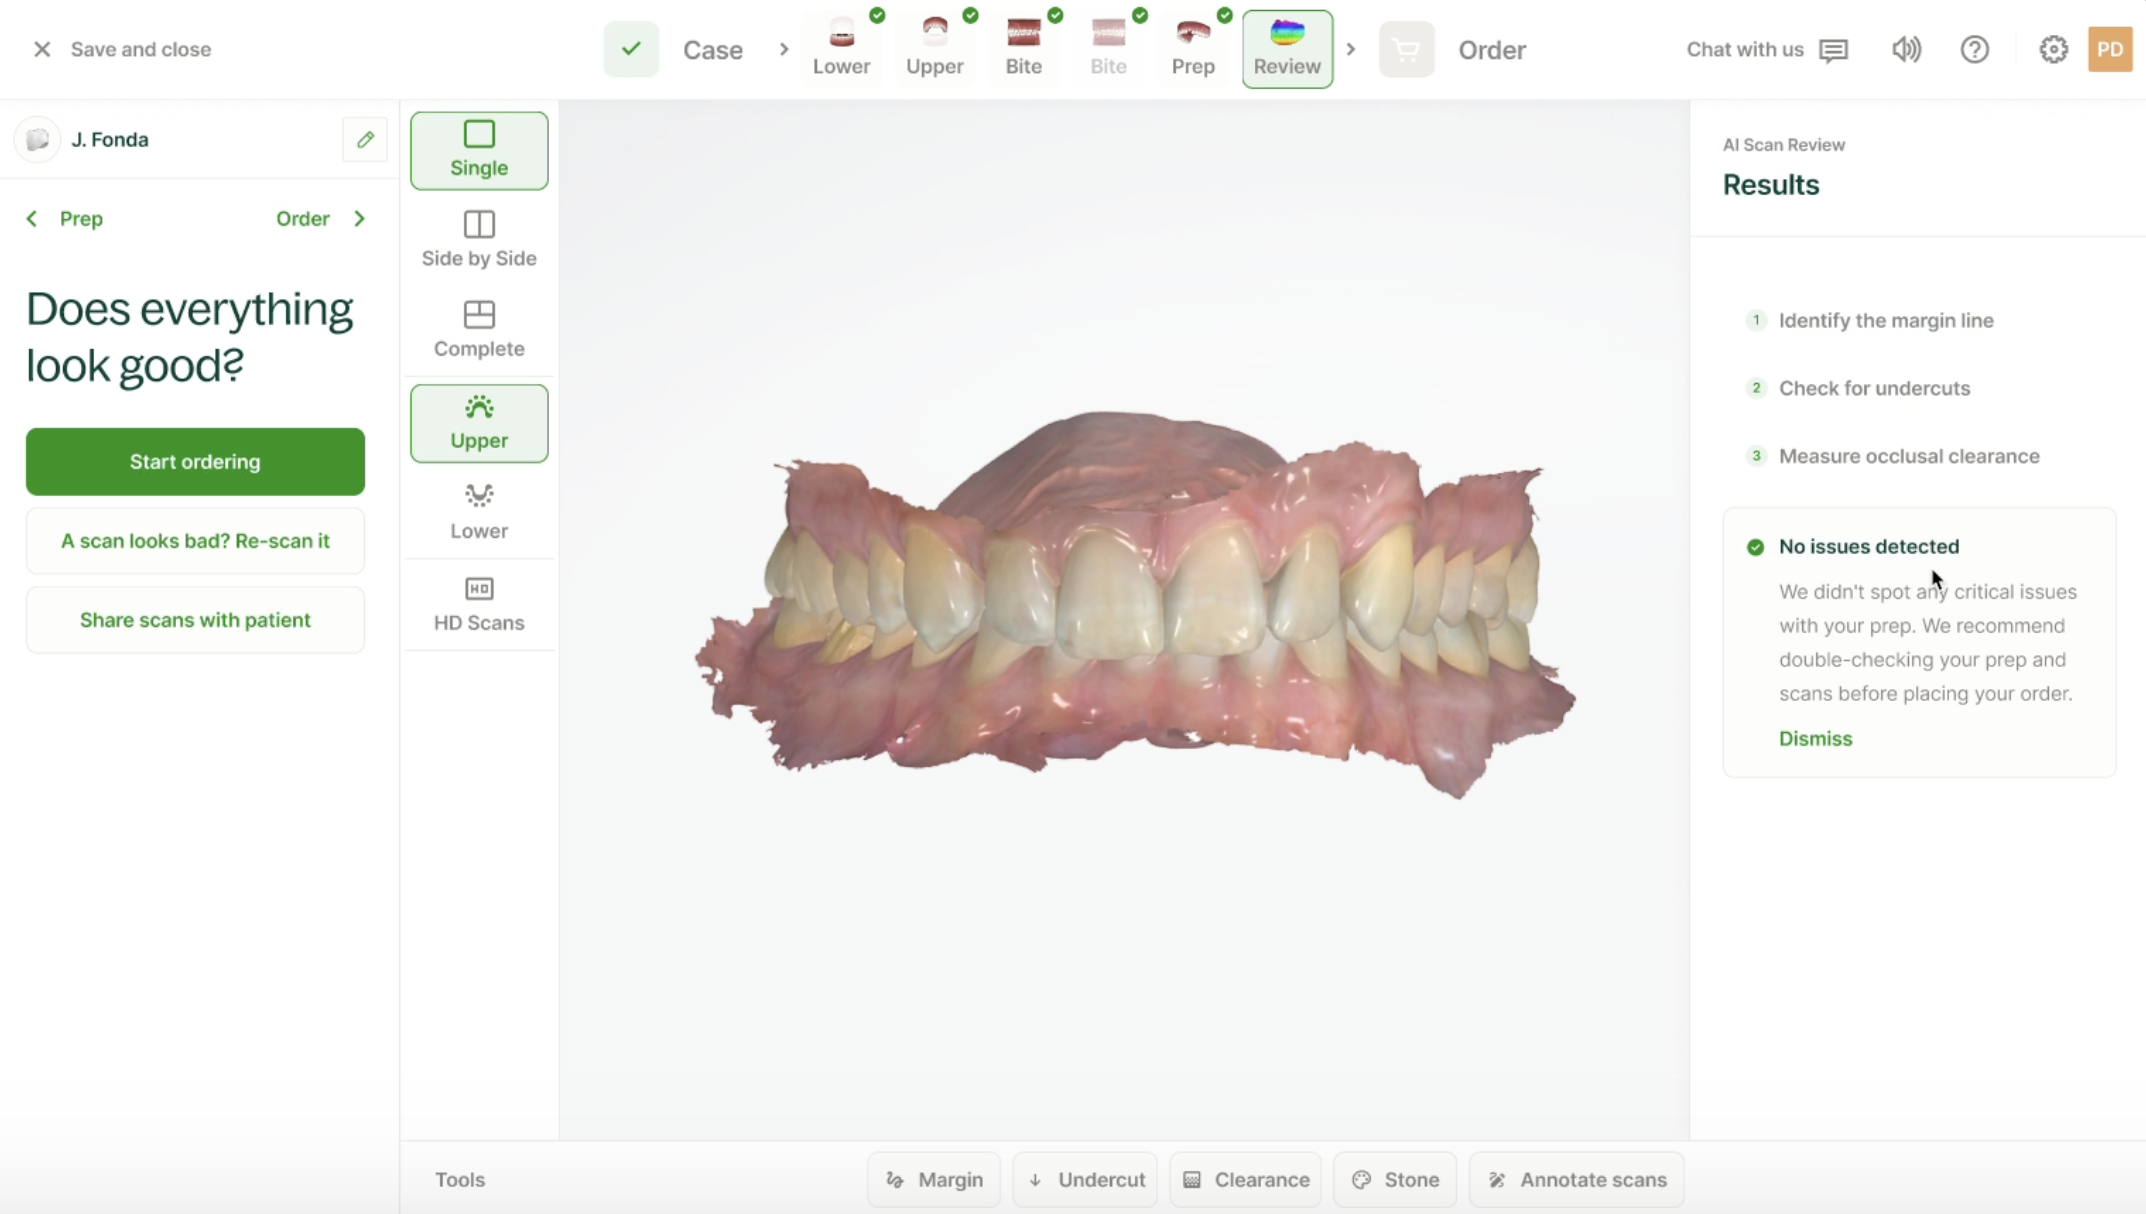
Task: Open settings gear icon
Action: coord(2053,49)
